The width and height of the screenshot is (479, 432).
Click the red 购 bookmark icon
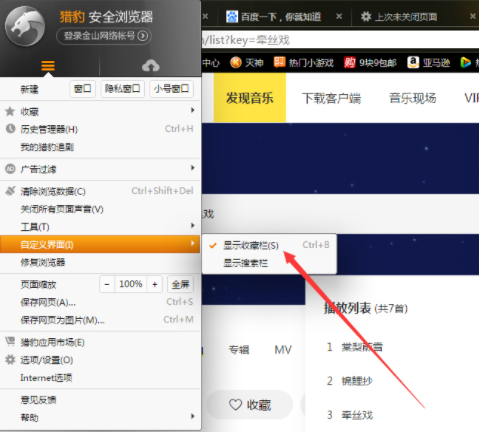pyautogui.click(x=350, y=62)
